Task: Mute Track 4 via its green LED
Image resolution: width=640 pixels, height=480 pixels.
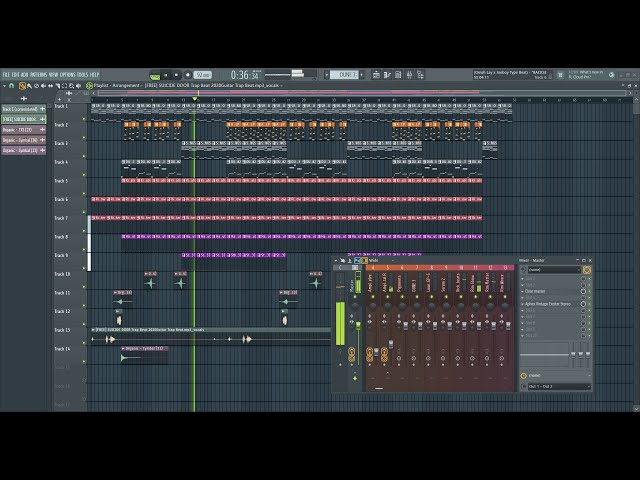Action: tap(84, 175)
